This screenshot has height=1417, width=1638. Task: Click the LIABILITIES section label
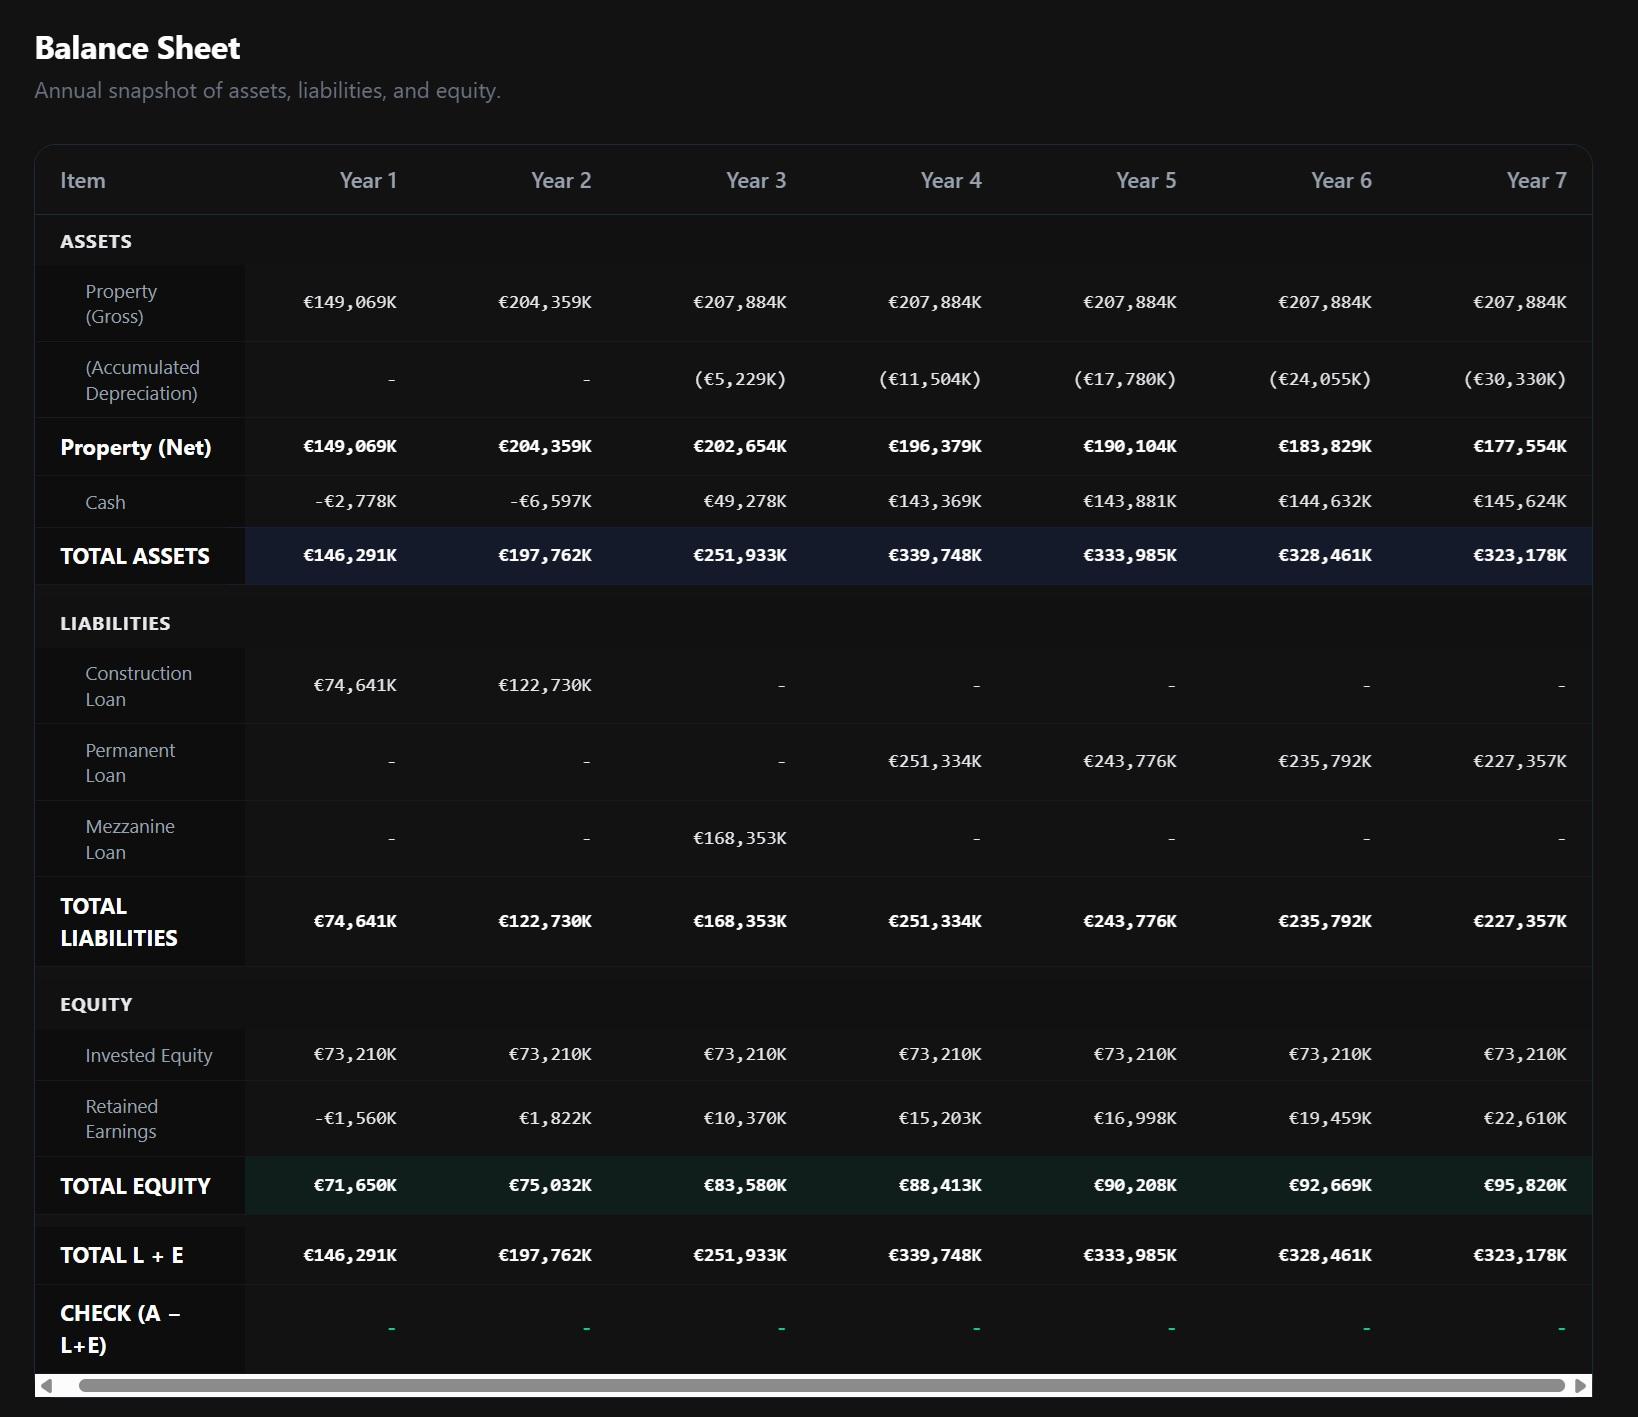pyautogui.click(x=115, y=622)
